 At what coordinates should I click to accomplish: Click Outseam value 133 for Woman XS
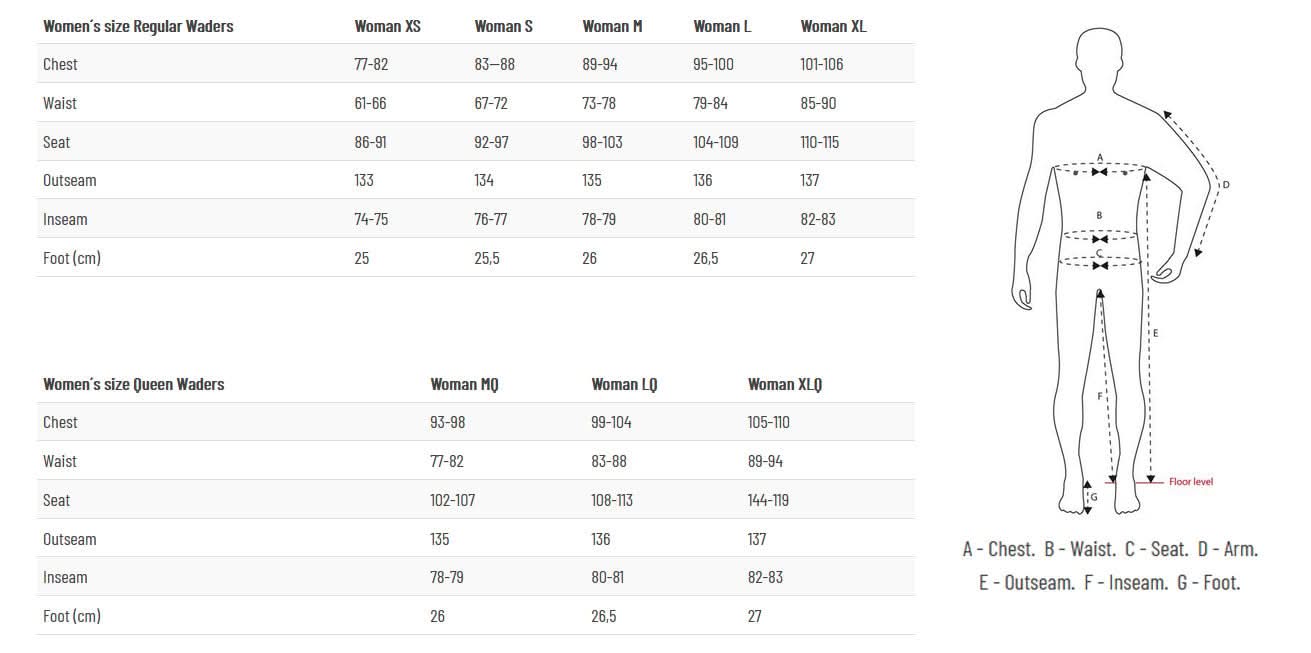click(364, 180)
